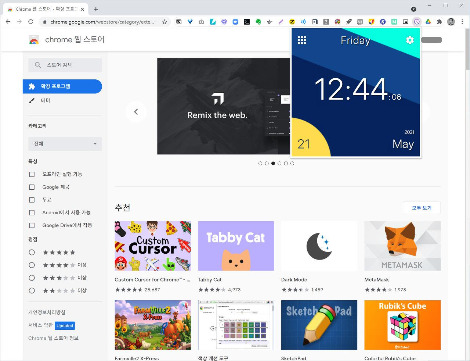470x361 pixels.
Task: Open the MetaMask extension card
Action: (402, 257)
